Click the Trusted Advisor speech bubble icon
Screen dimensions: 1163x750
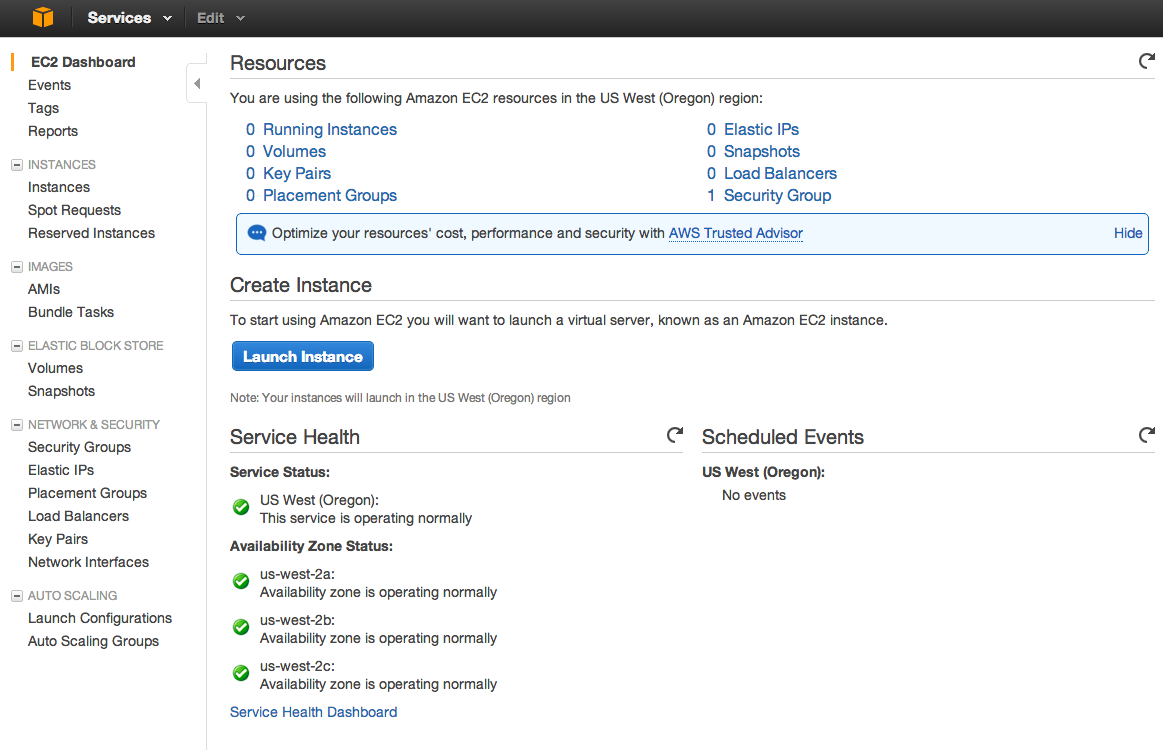257,233
